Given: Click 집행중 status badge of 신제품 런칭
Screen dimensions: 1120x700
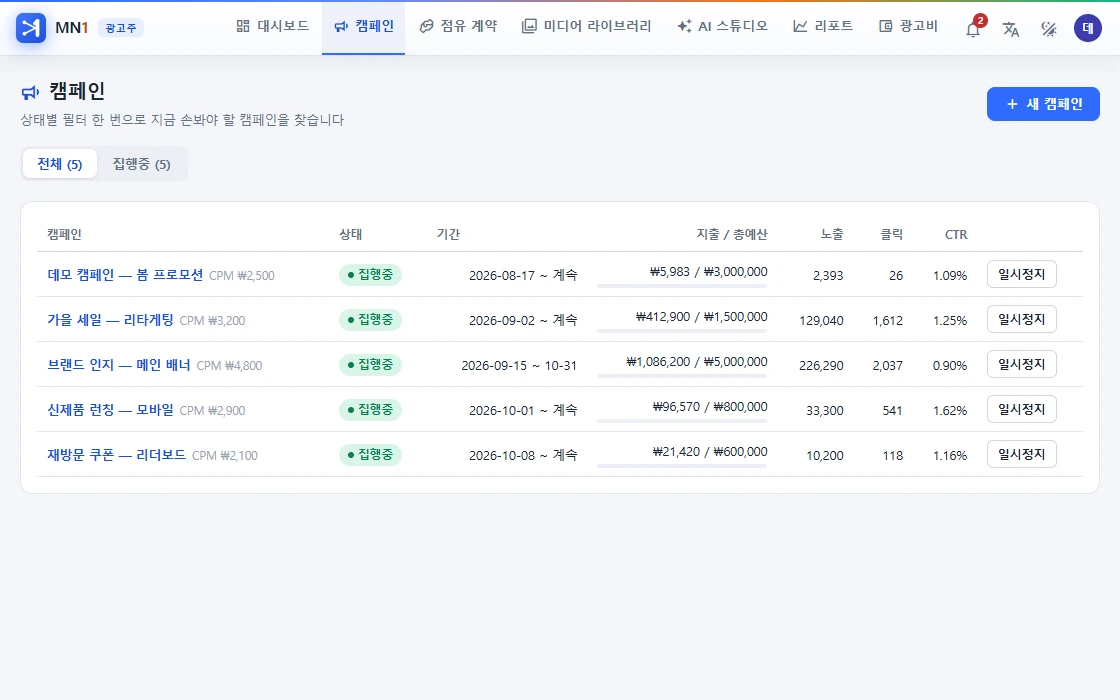Looking at the screenshot, I should coord(370,410).
